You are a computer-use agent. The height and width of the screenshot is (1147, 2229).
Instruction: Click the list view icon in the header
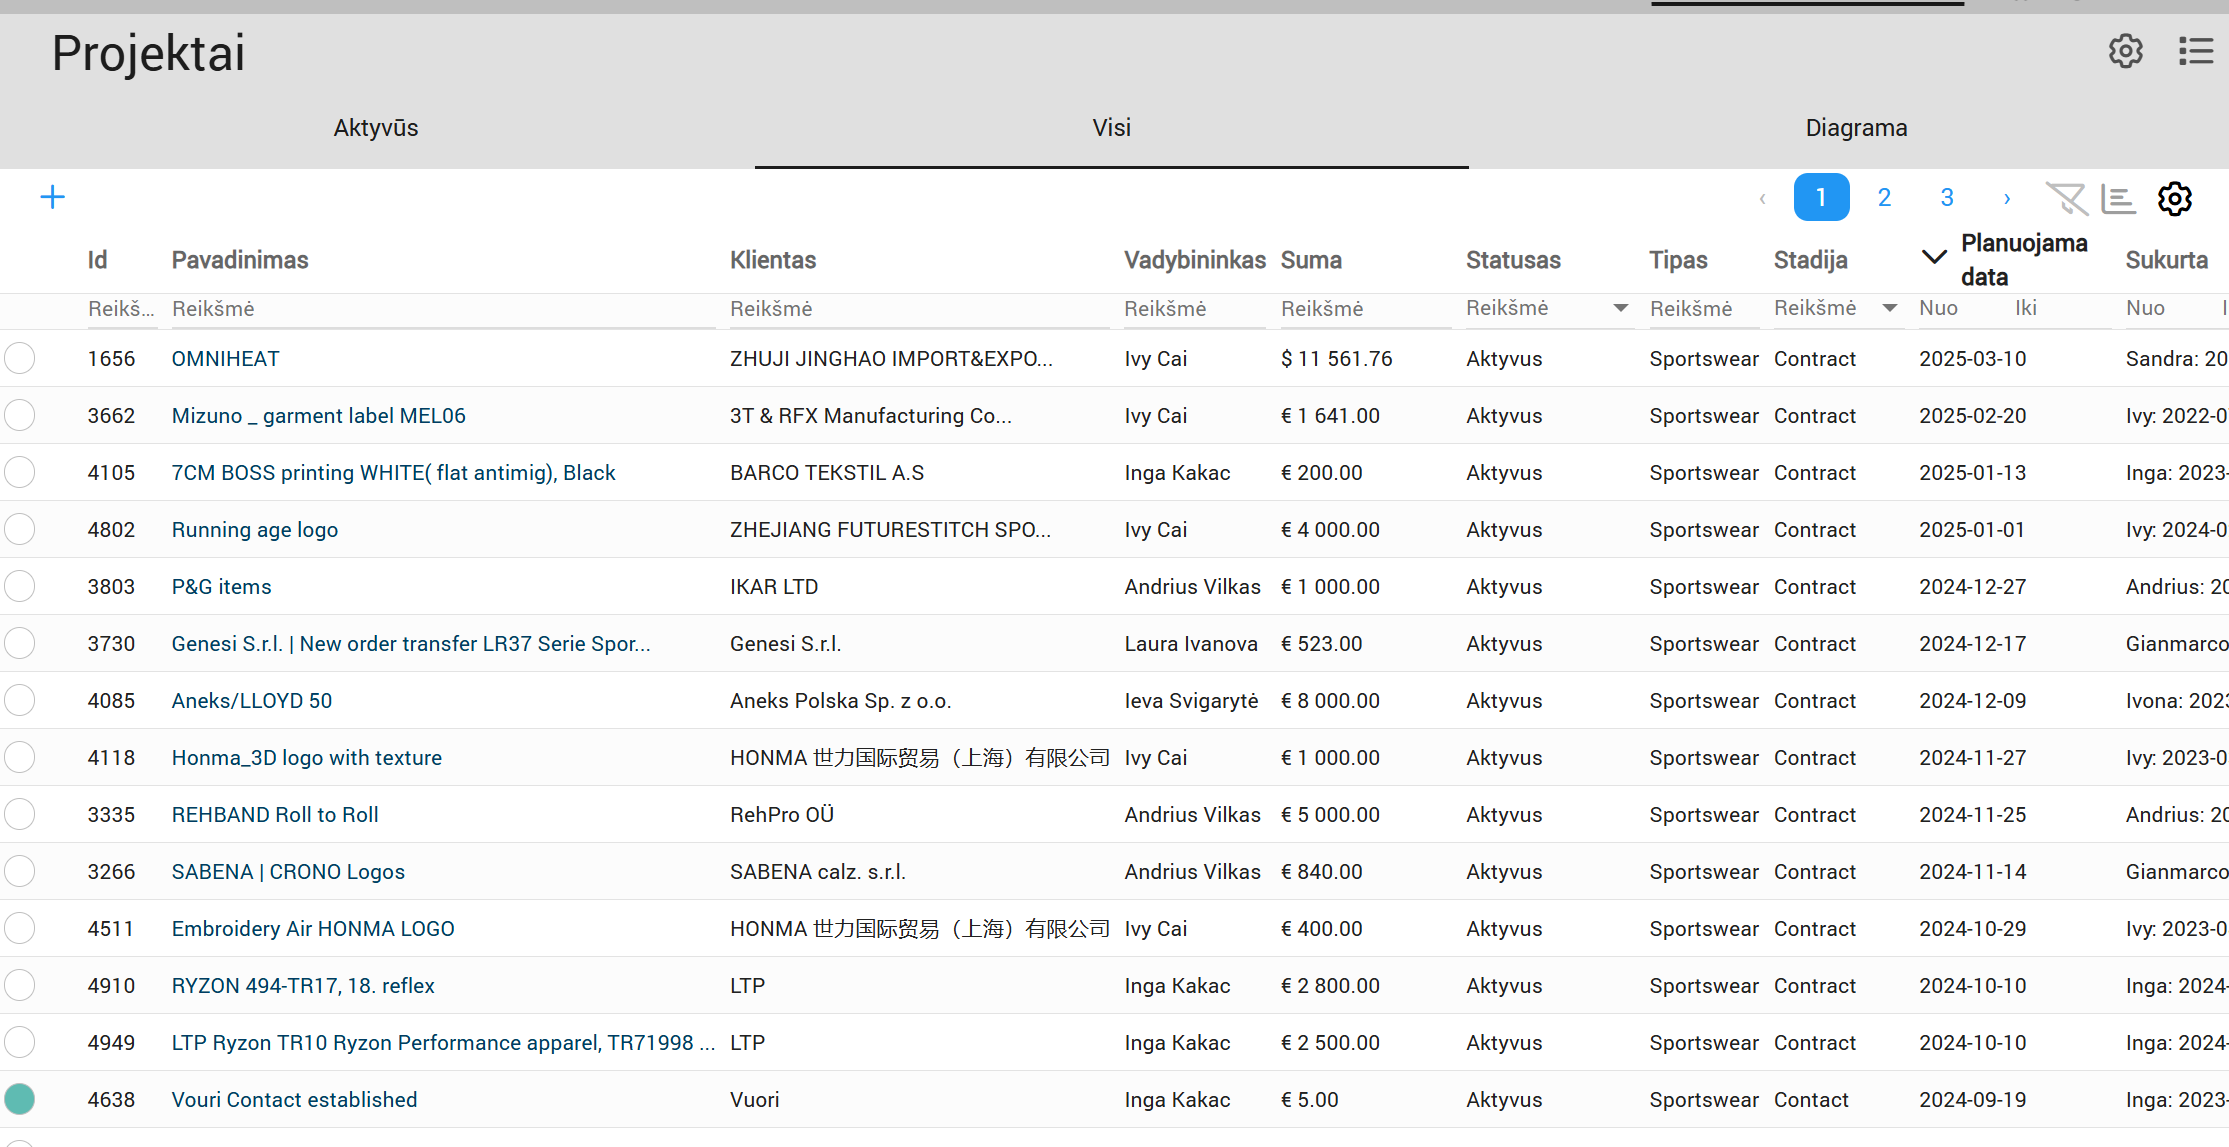coord(2195,51)
